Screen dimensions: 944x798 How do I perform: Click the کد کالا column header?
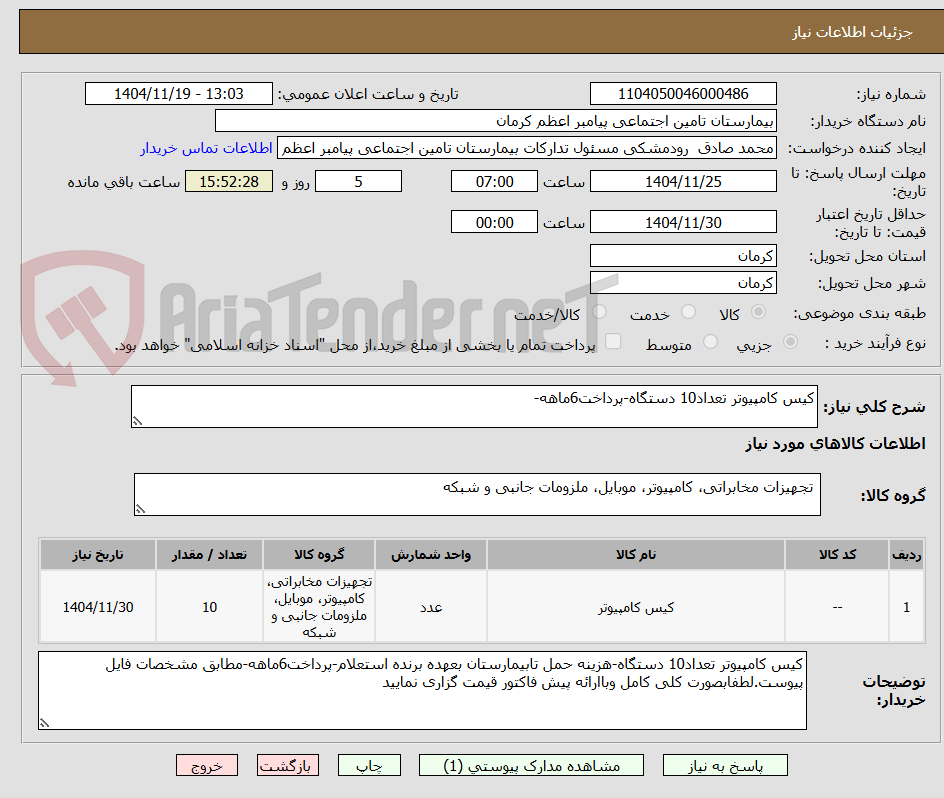[837, 555]
